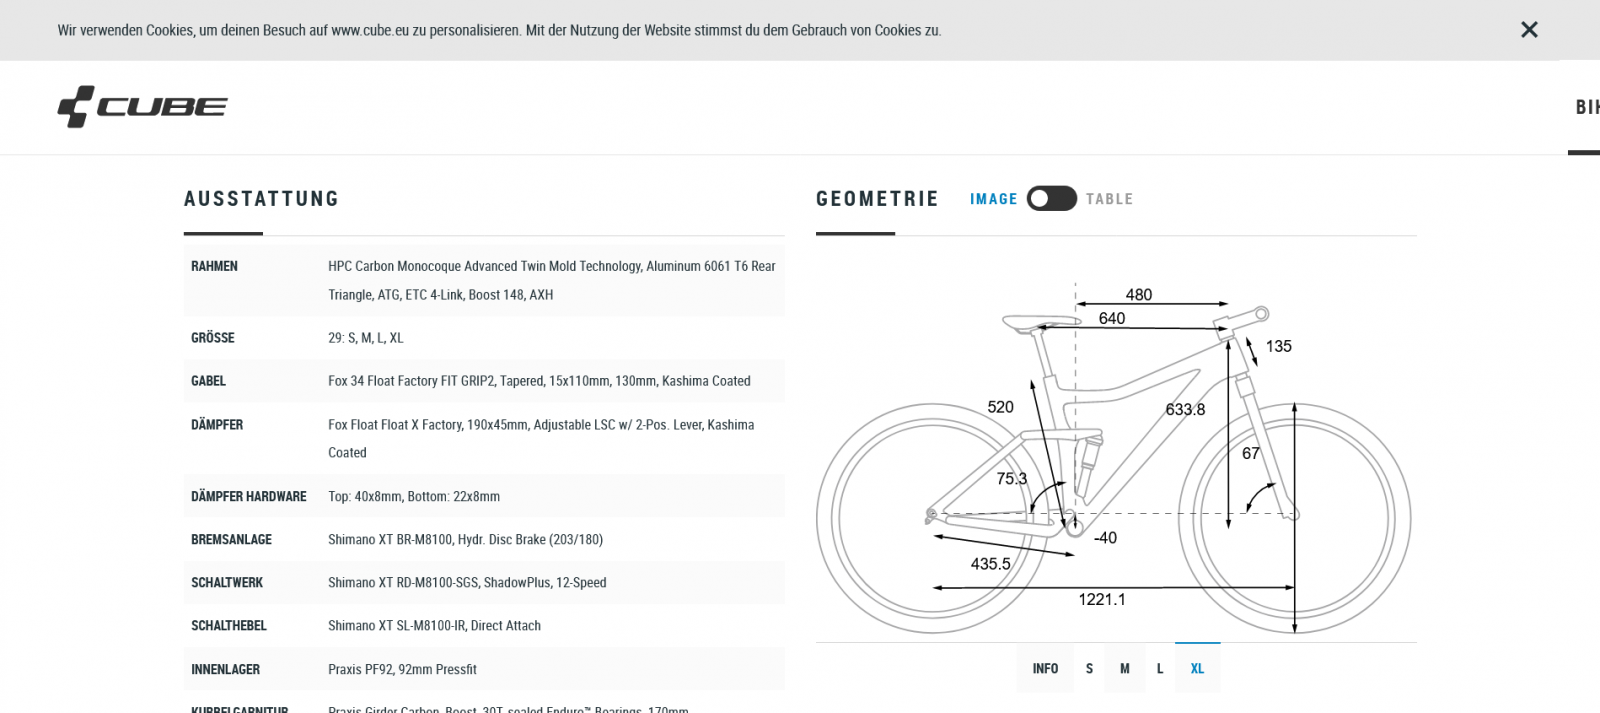
Task: Open the partially visible BIKES menu item
Action: pos(1587,107)
